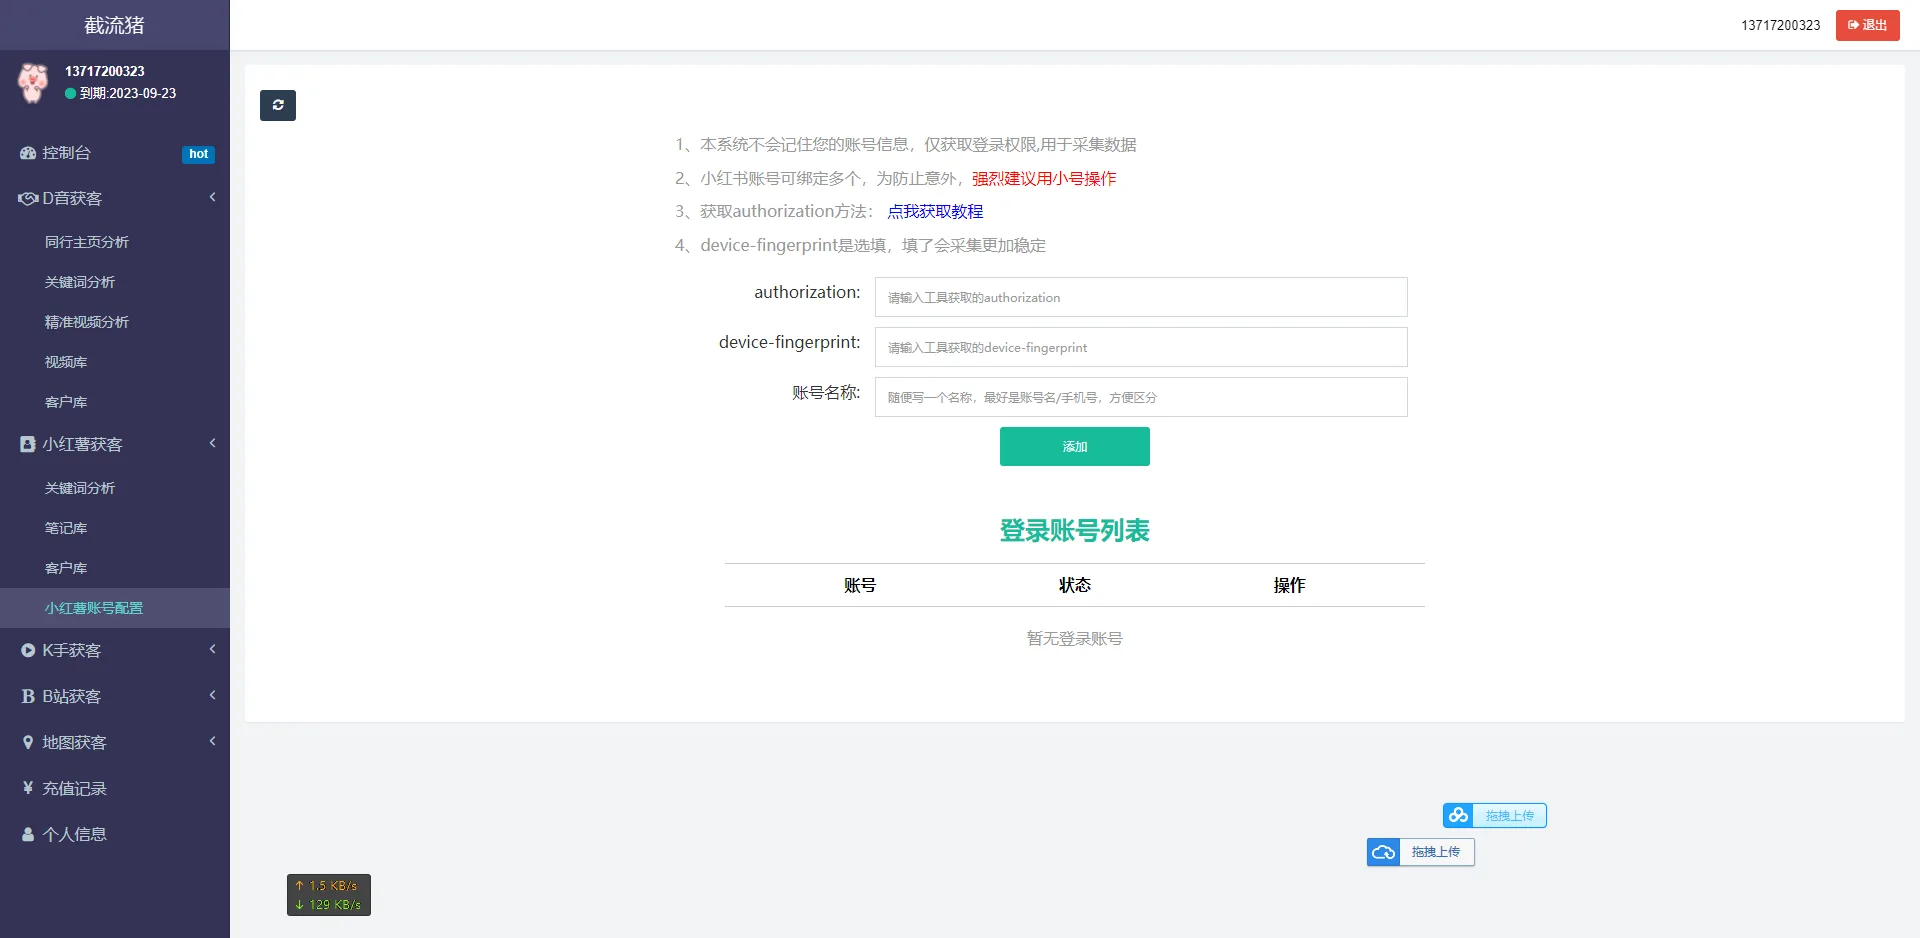Screen dimensions: 1920x938
Task: Click the 小红薯获客 sidebar icon
Action: point(26,443)
